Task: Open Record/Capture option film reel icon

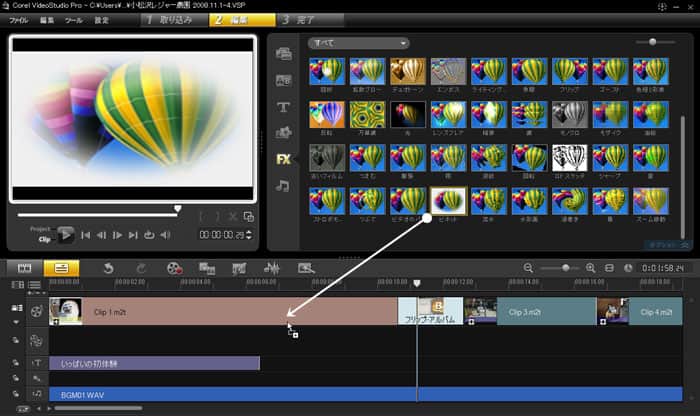Action: click(x=174, y=268)
